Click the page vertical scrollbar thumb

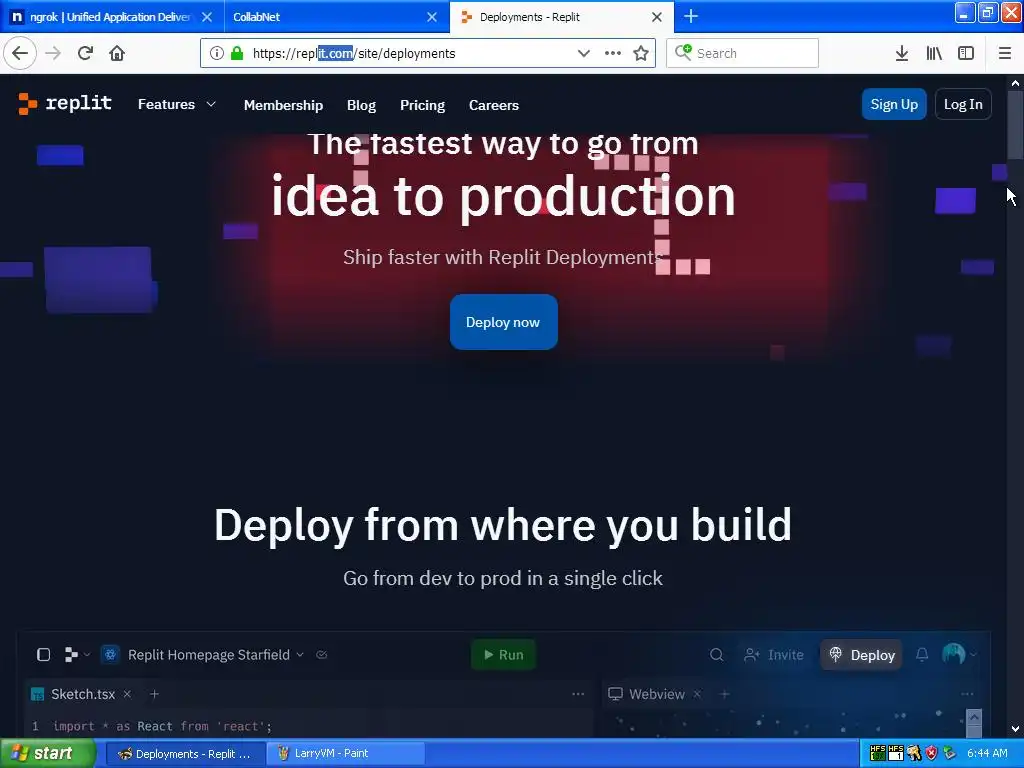(x=1015, y=124)
